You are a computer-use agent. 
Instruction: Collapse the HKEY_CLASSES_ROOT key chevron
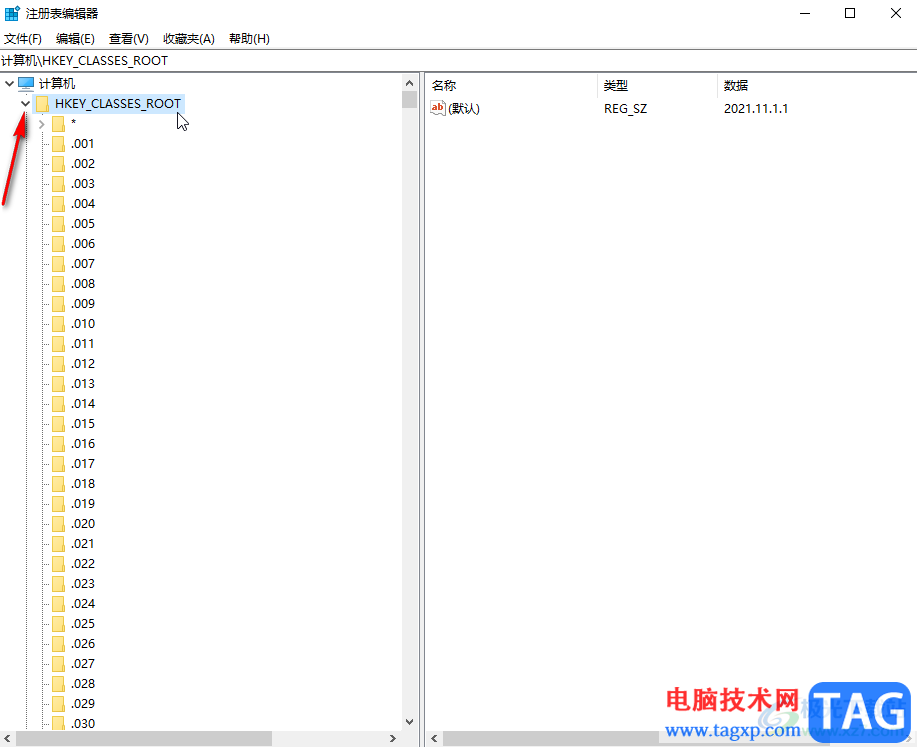(25, 104)
